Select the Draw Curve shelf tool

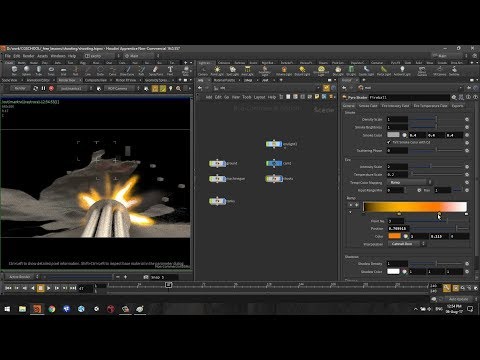point(127,71)
